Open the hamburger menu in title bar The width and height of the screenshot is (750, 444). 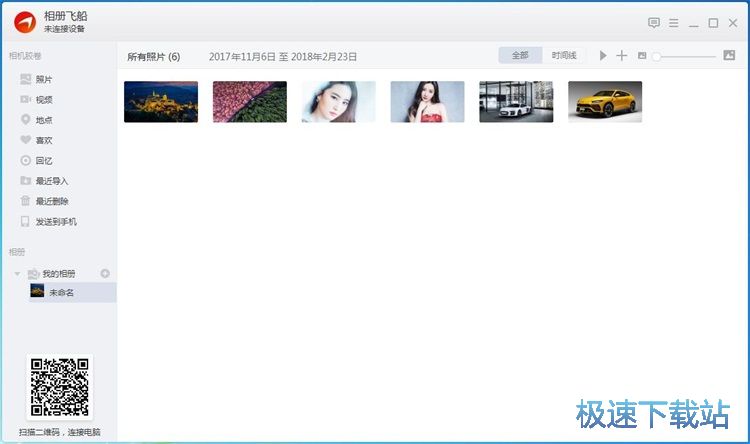673,23
